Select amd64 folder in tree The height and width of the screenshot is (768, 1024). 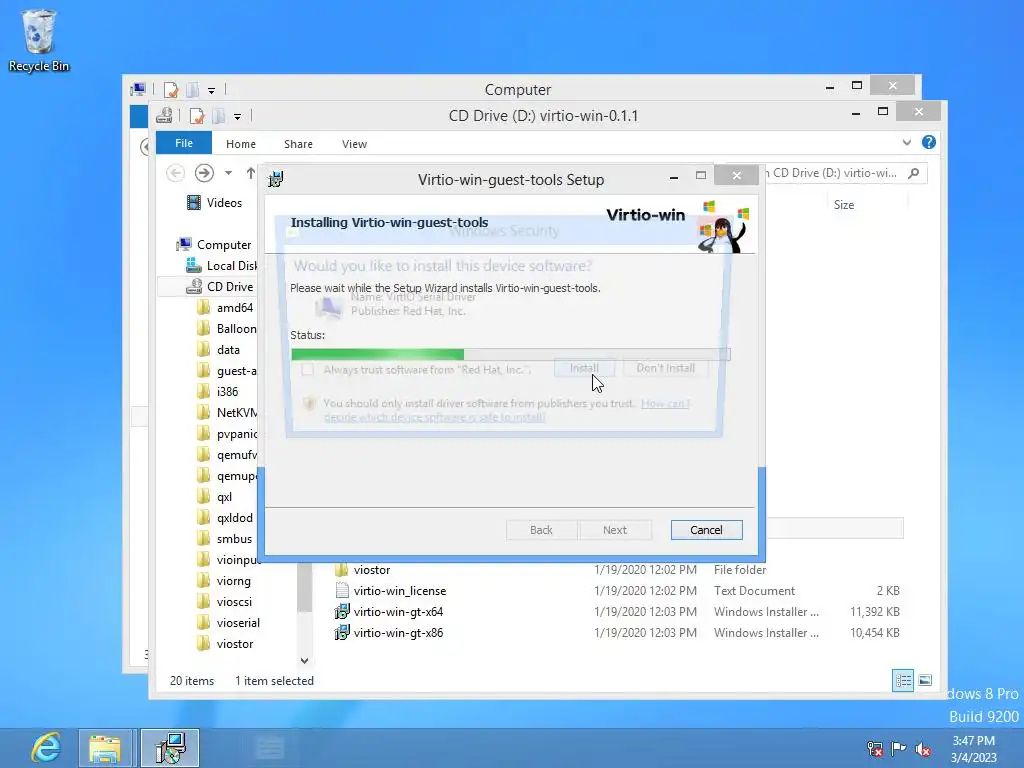point(225,308)
